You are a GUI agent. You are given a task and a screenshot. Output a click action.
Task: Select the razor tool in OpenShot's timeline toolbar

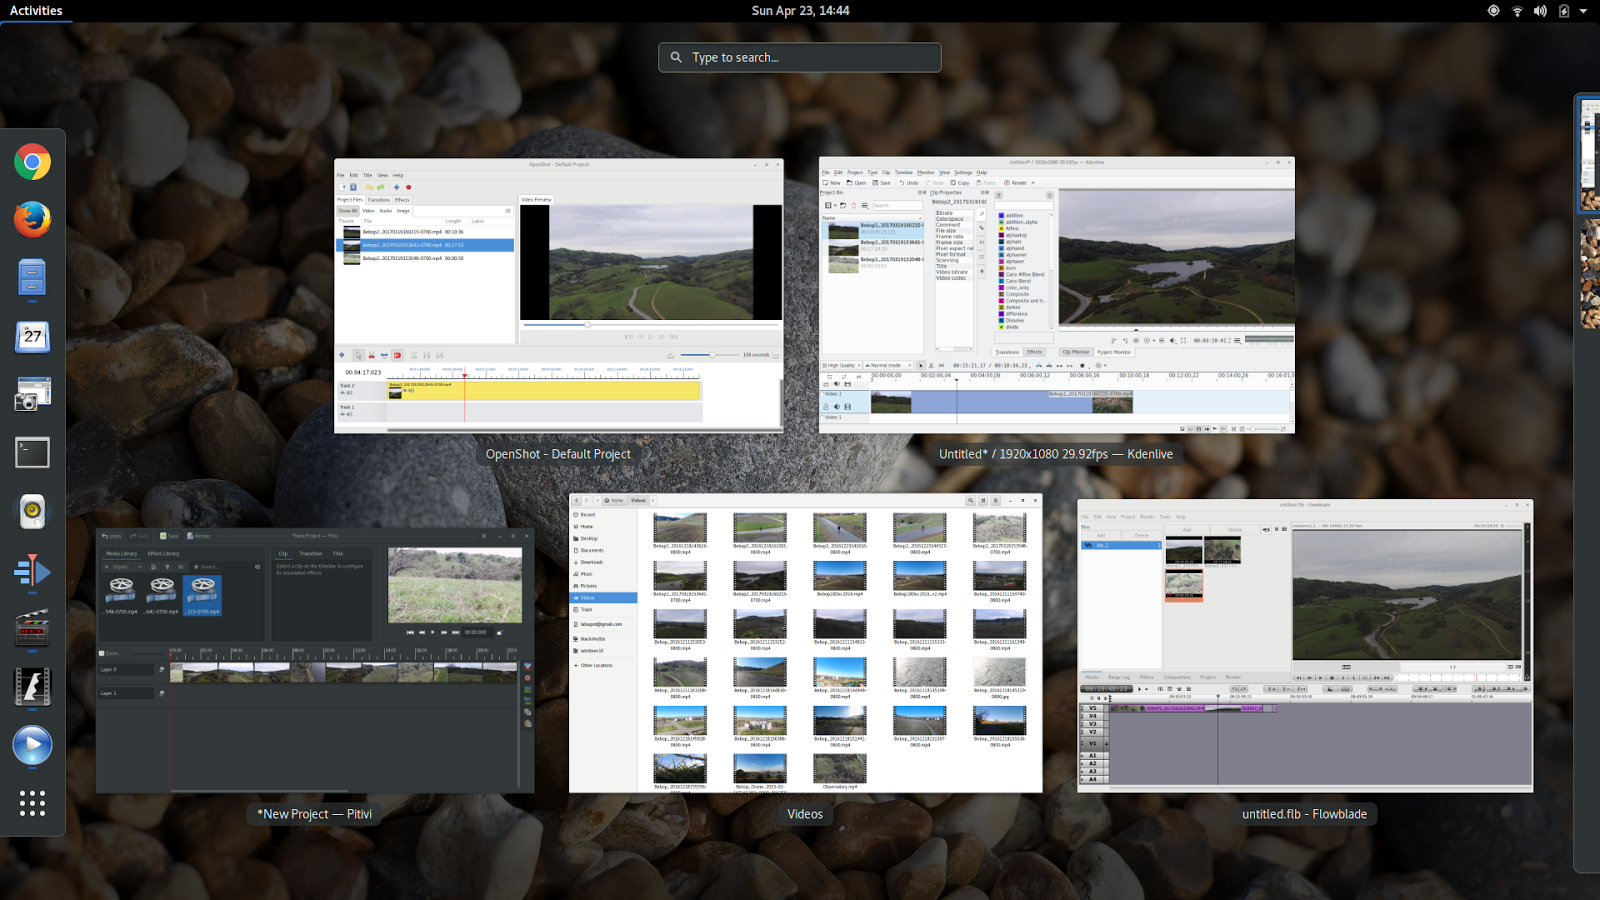(372, 355)
